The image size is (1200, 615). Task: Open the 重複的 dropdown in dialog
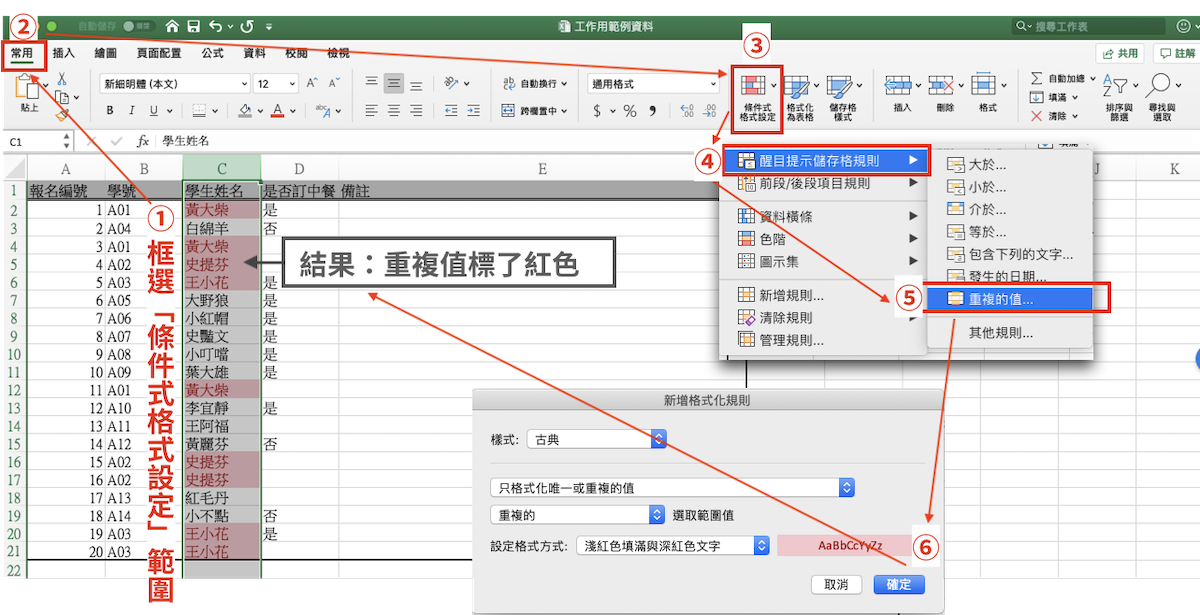coord(577,515)
